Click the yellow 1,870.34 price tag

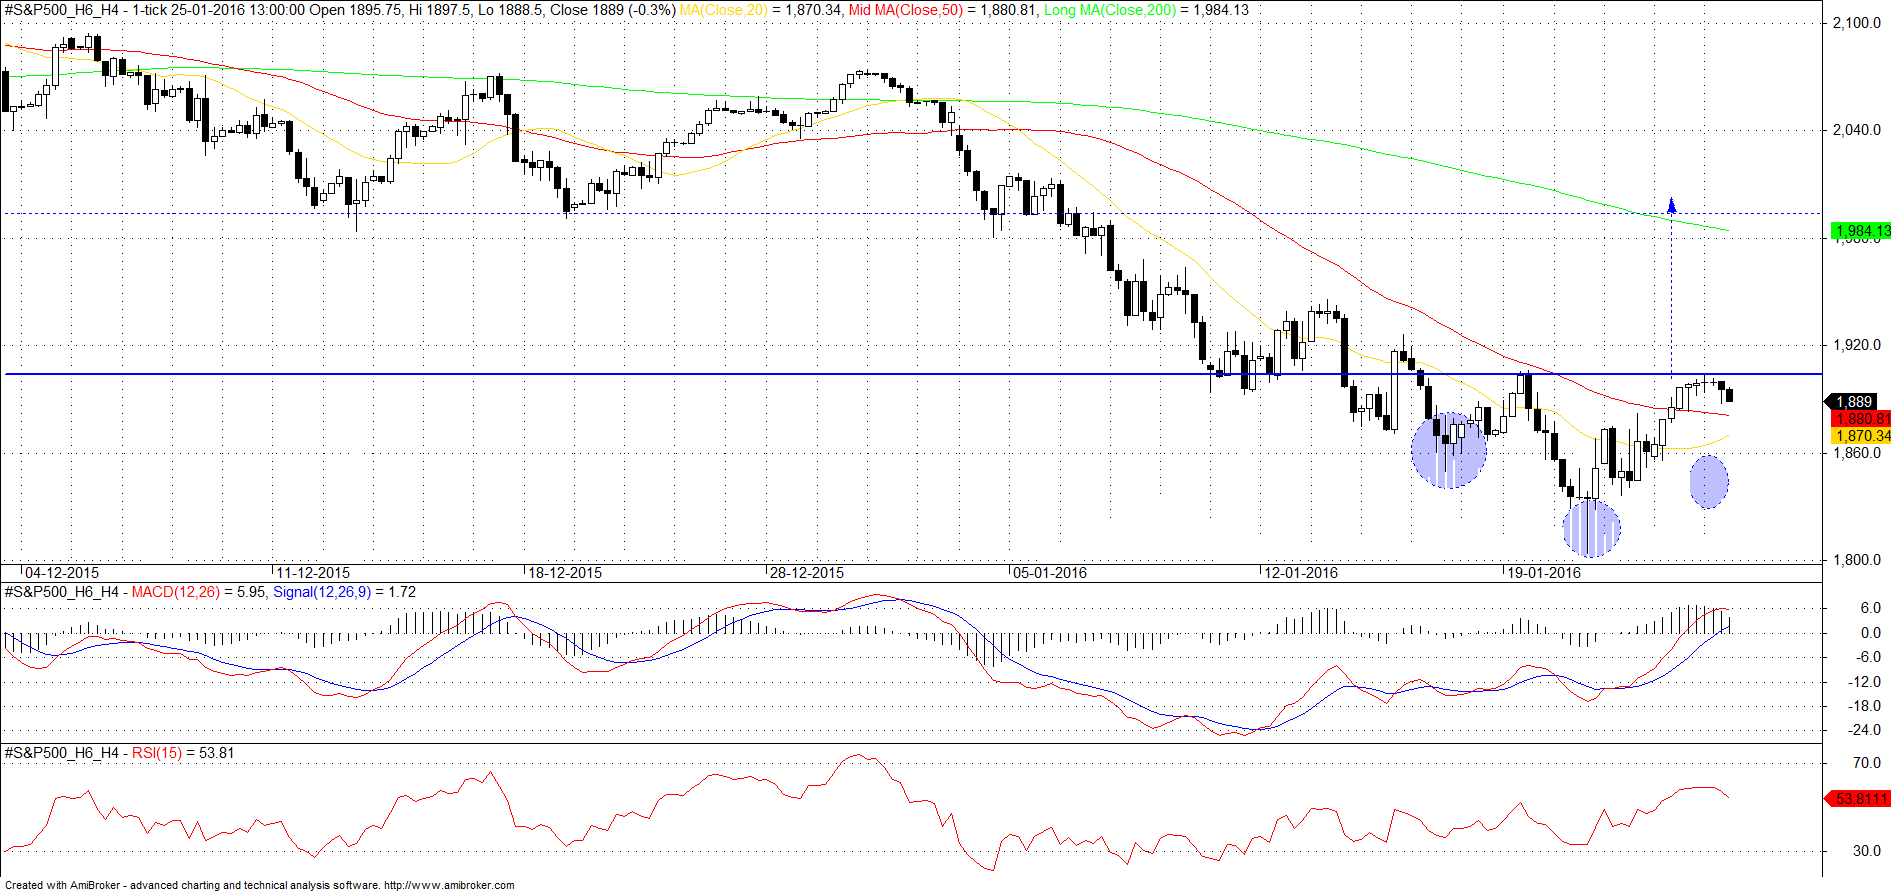pos(1860,436)
